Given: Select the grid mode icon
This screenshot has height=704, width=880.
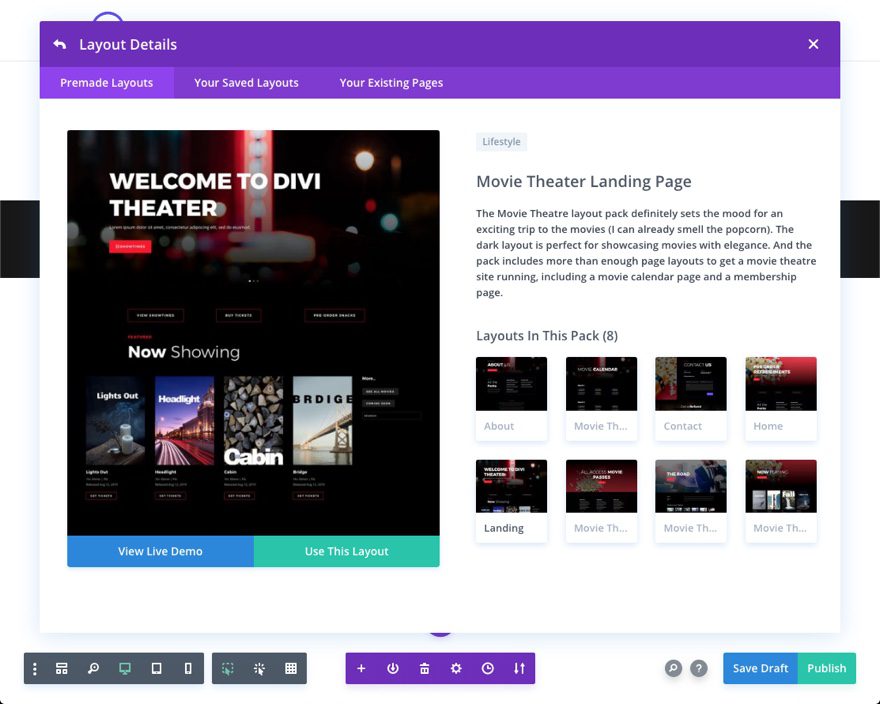Looking at the screenshot, I should [291, 668].
